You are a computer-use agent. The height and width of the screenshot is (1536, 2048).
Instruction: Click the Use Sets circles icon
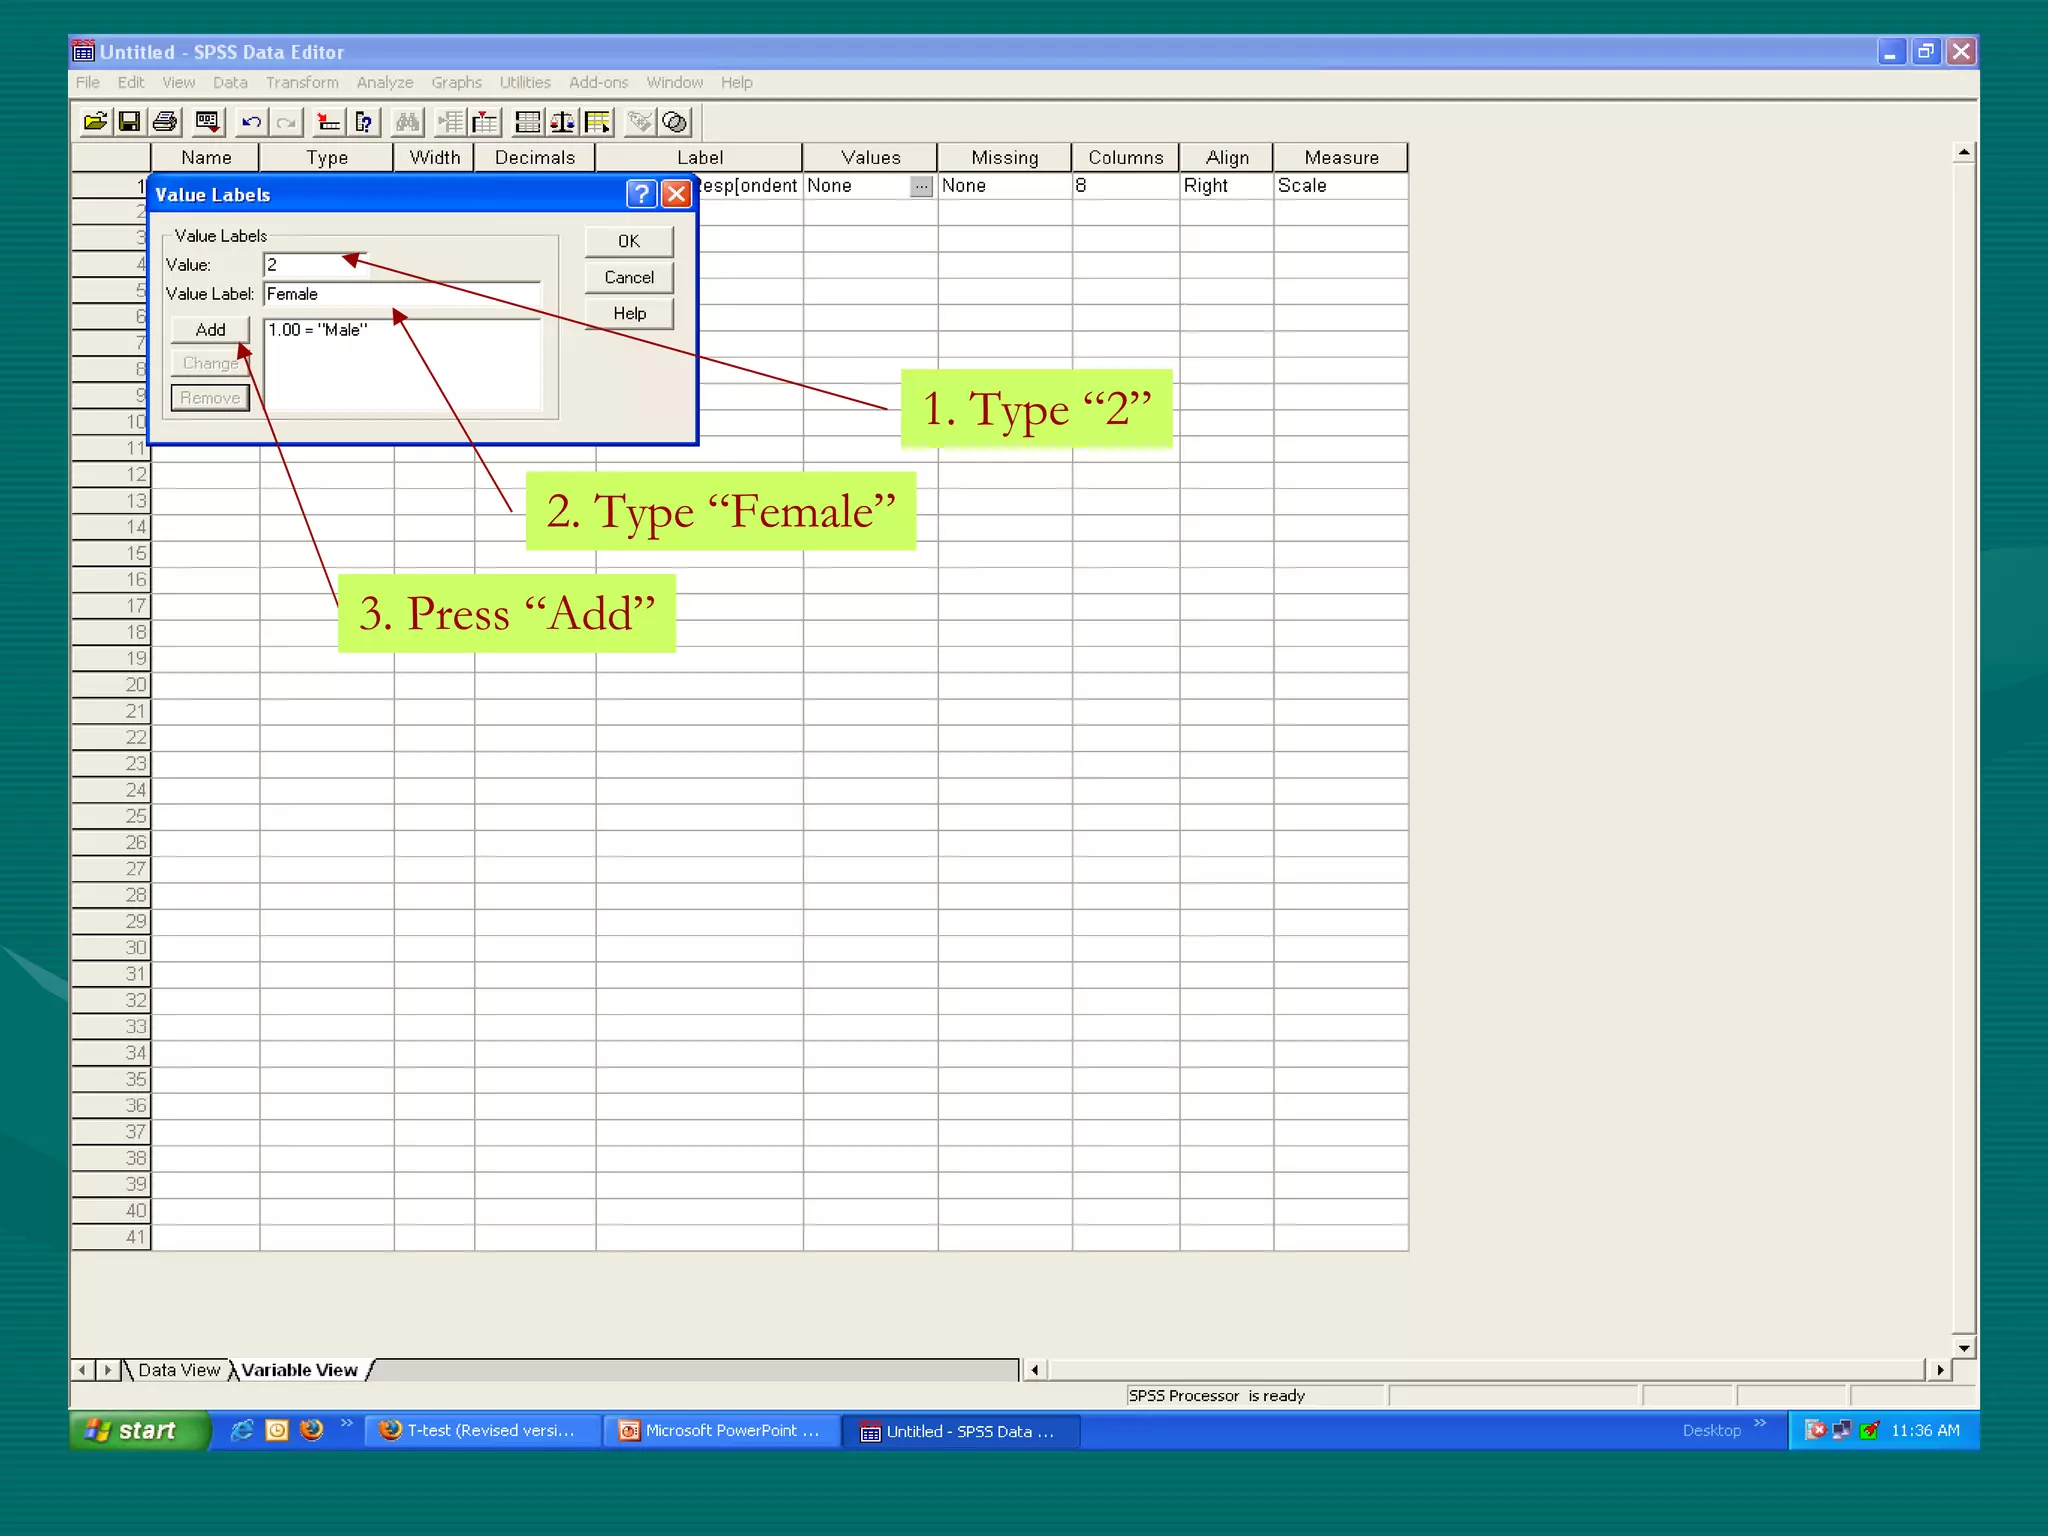click(x=676, y=122)
